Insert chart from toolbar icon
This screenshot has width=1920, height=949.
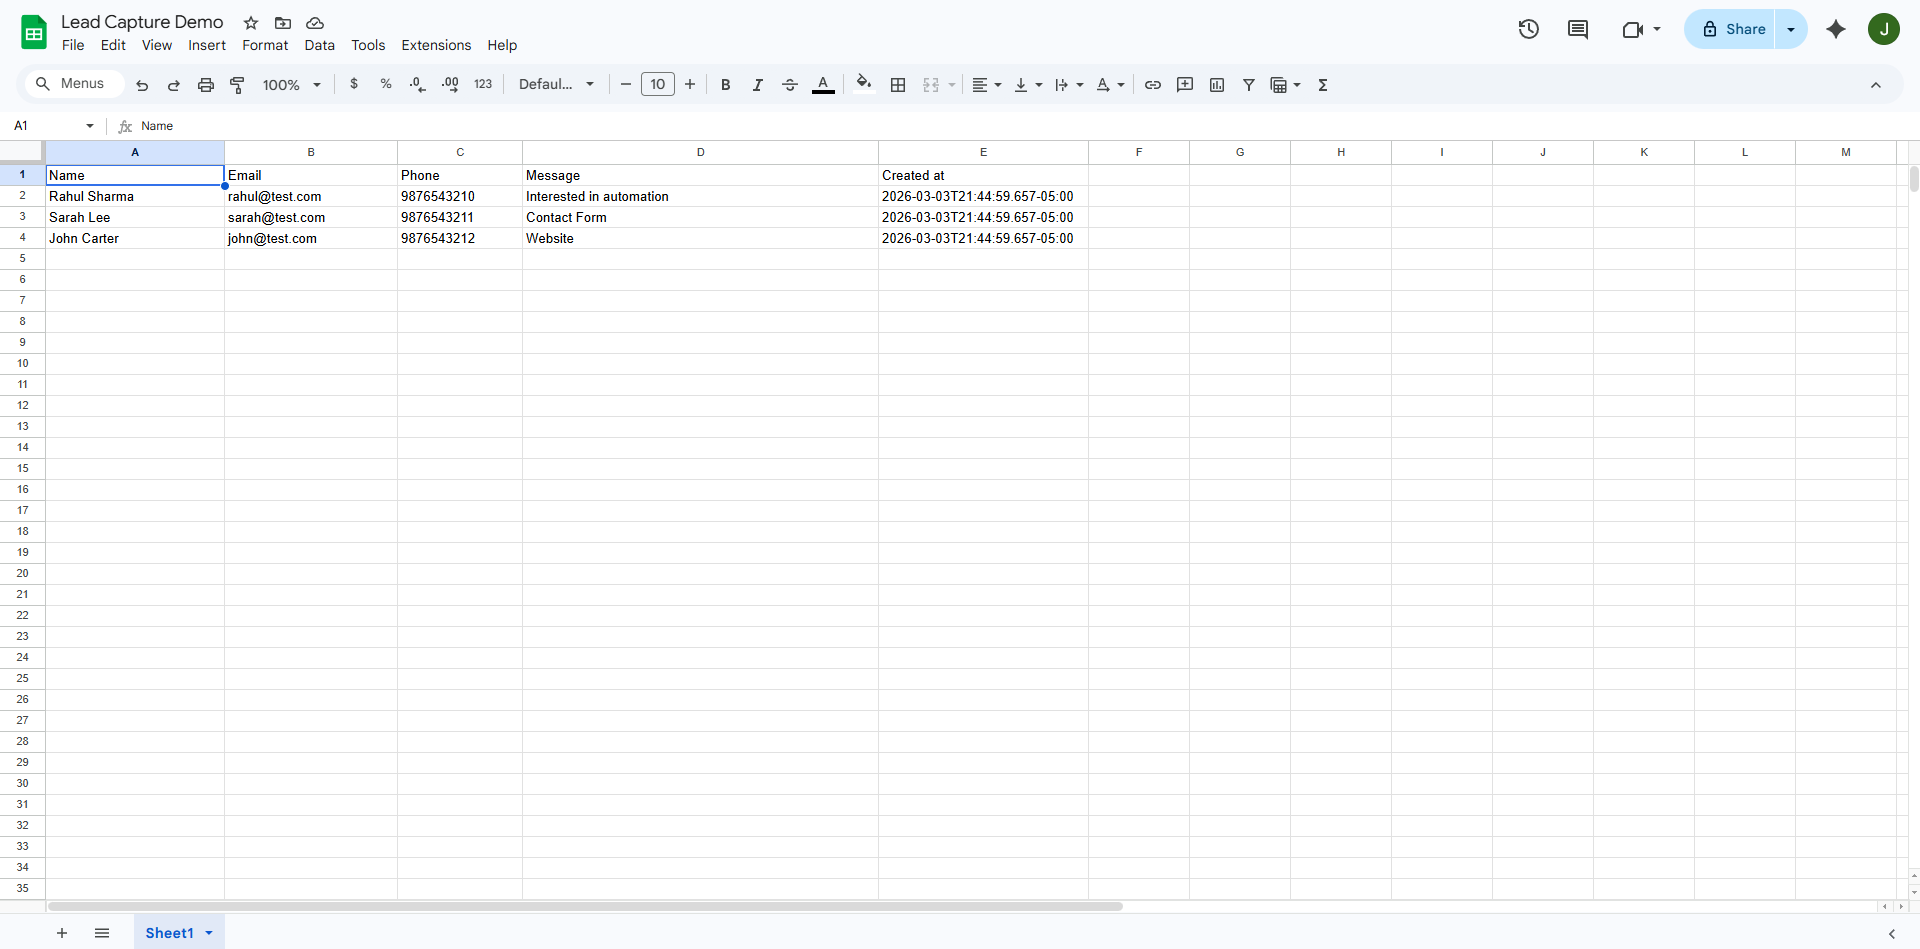coord(1217,85)
